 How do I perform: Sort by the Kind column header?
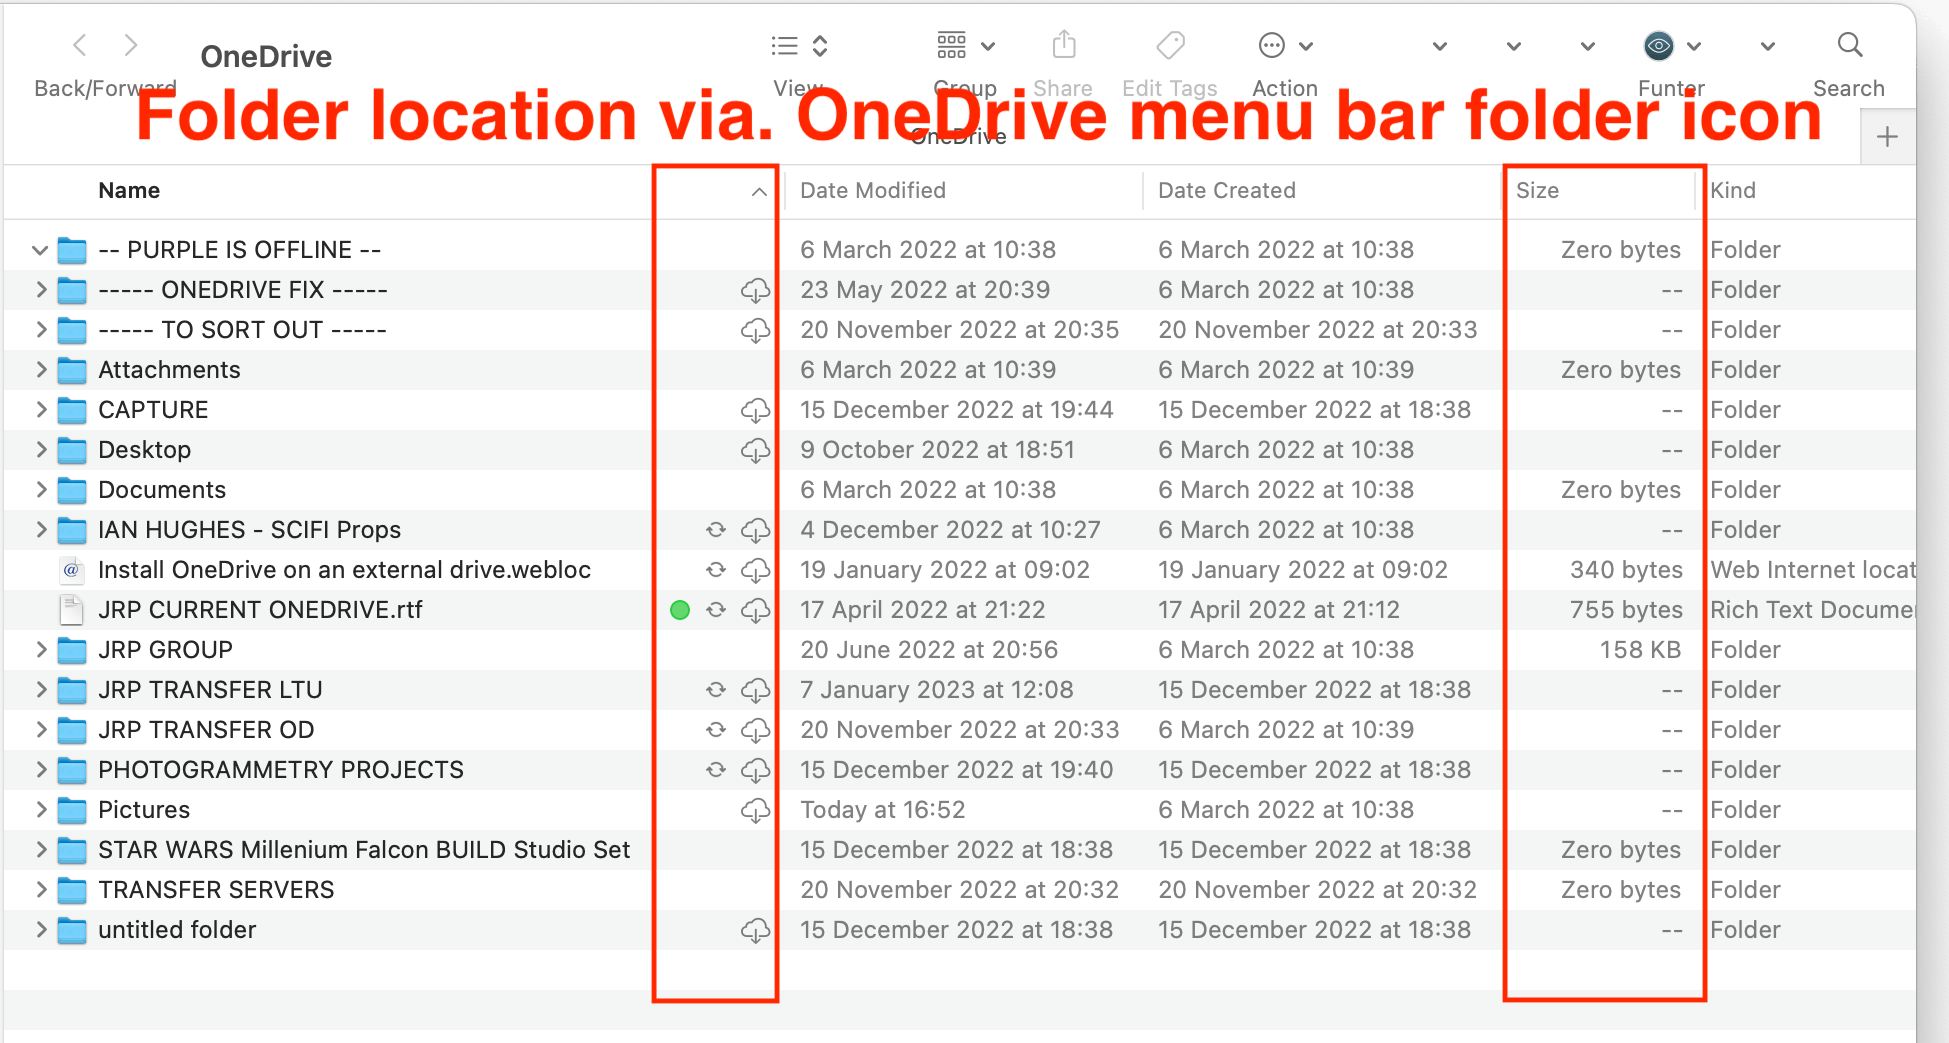click(1733, 191)
